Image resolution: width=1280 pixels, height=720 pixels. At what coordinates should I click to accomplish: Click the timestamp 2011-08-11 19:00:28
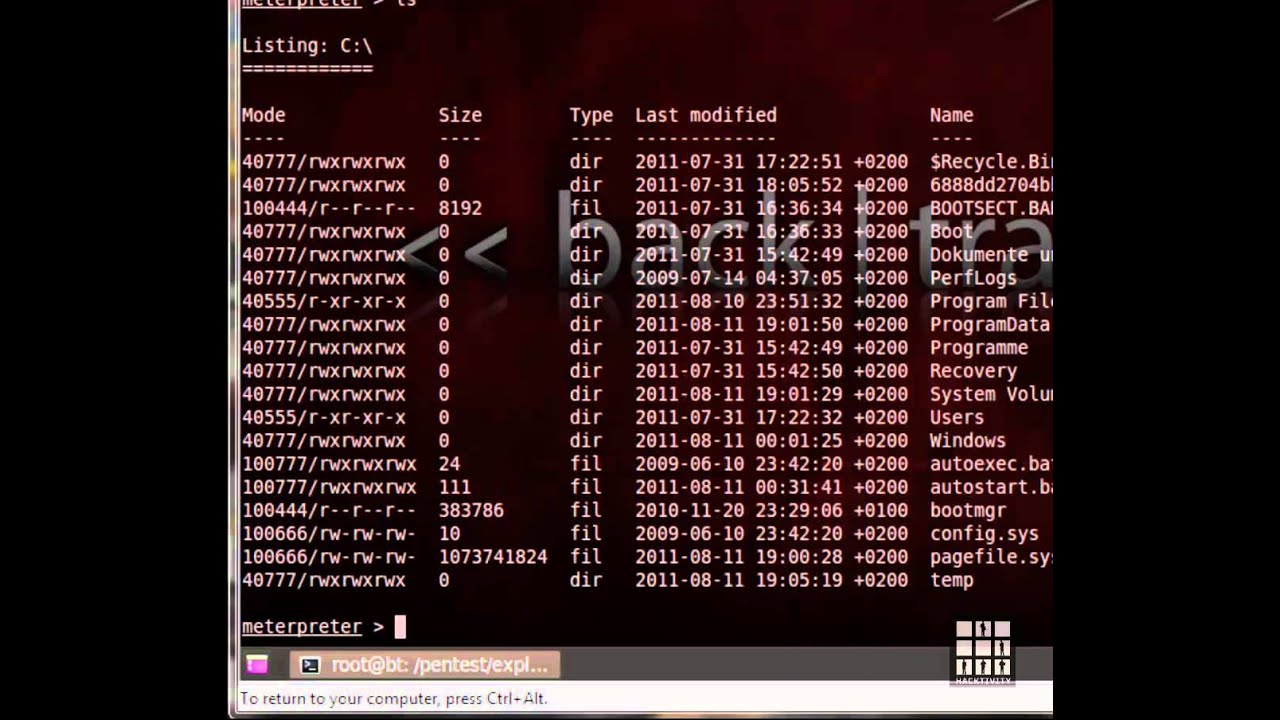click(x=739, y=557)
